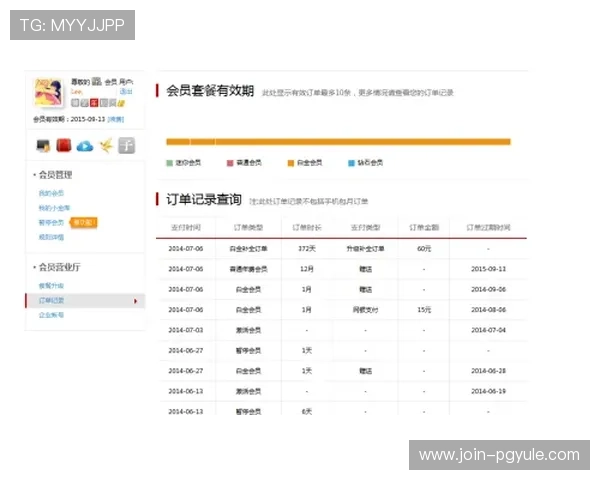Click the 支付时间 column header
600x480 pixels.
[186, 227]
